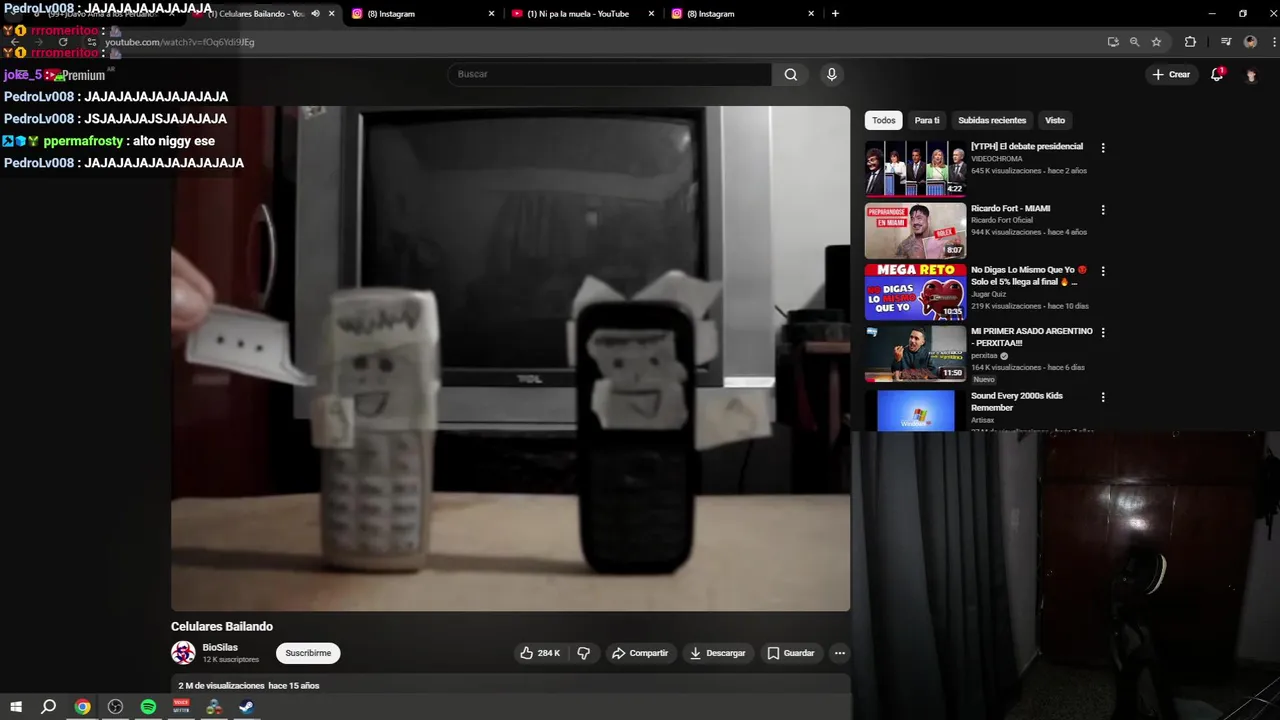Viewport: 1280px width, 720px height.
Task: Click the YouTube search magnifier button
Action: [x=791, y=74]
